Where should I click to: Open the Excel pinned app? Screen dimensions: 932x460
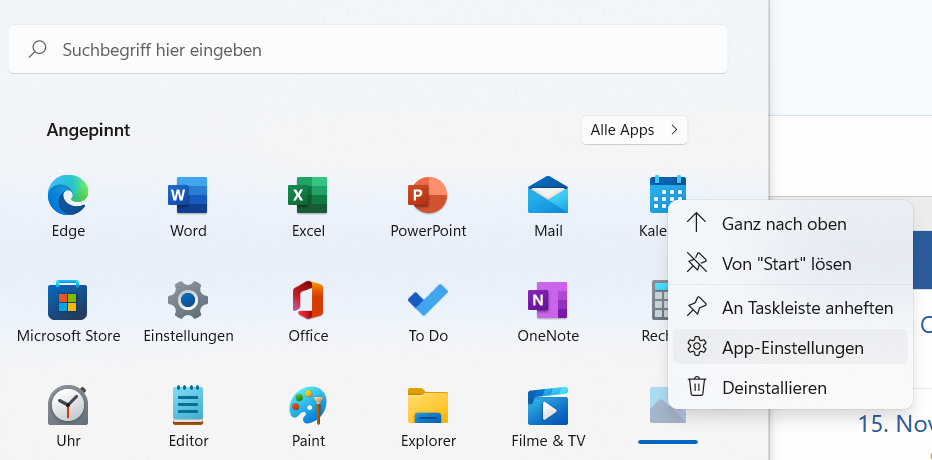[308, 206]
